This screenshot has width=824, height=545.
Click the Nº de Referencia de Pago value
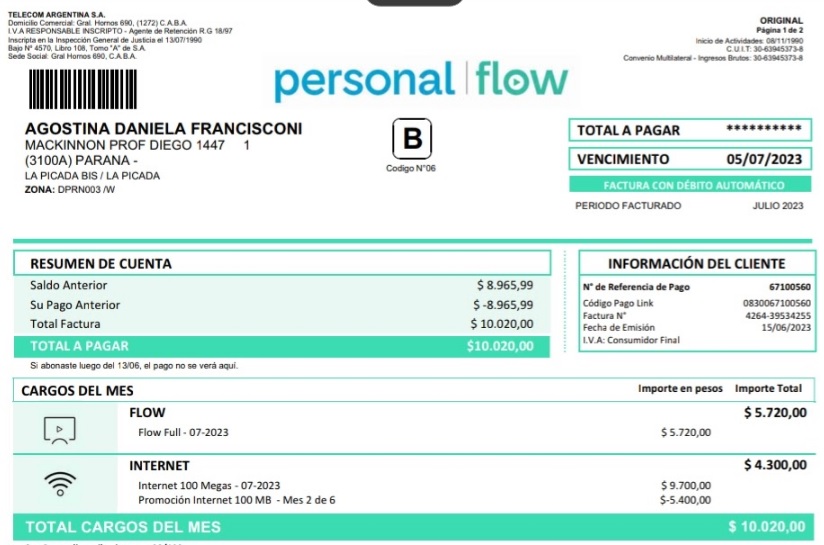789,288
